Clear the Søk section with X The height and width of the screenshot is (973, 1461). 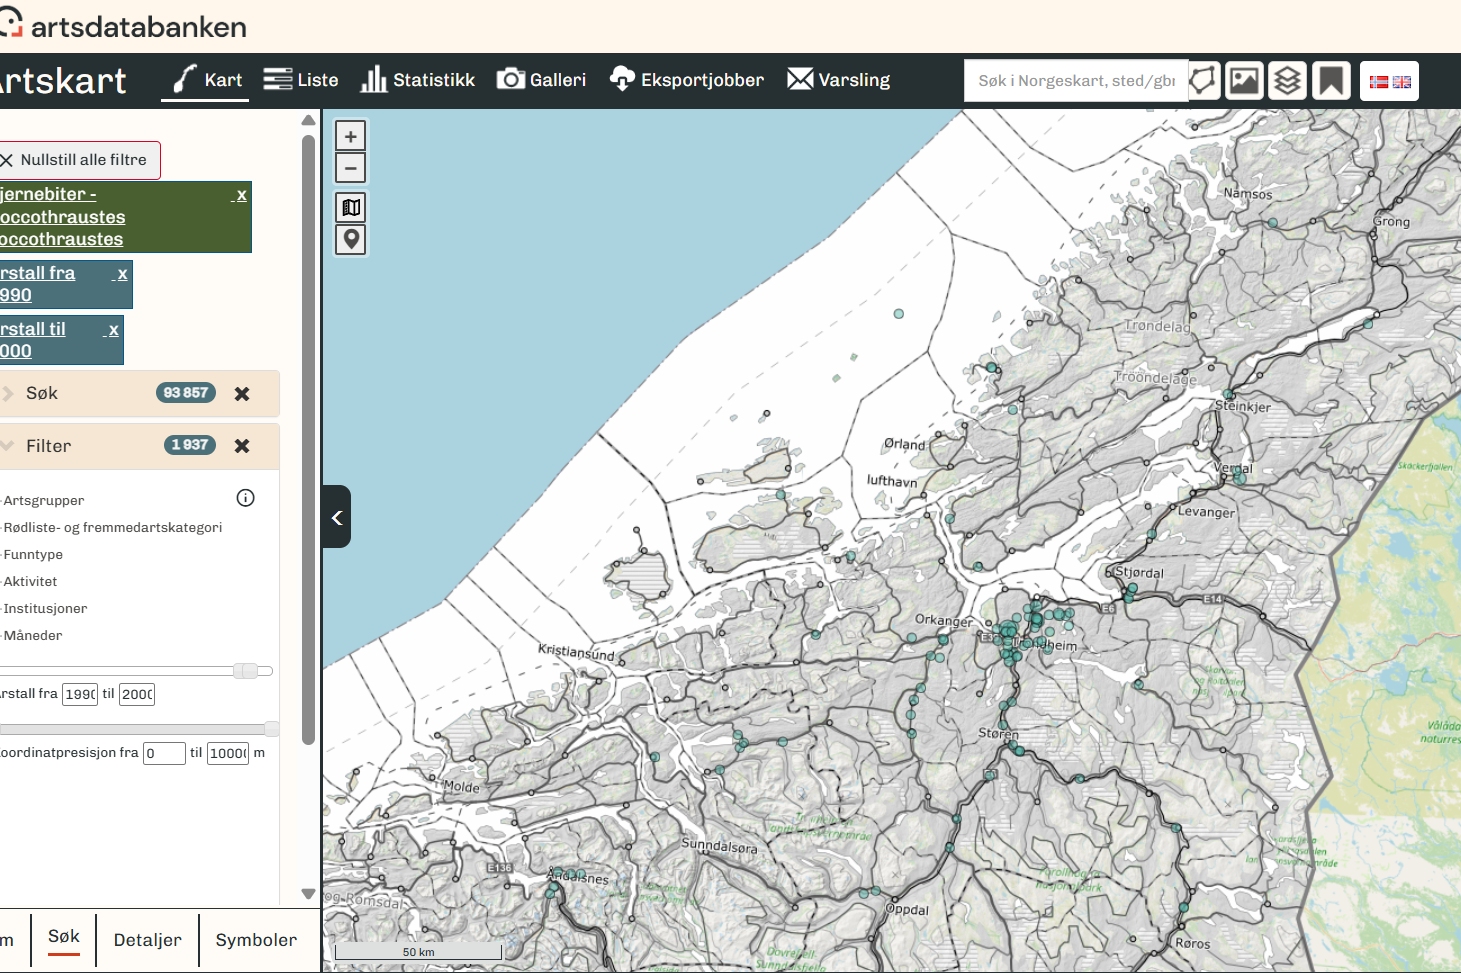point(242,394)
